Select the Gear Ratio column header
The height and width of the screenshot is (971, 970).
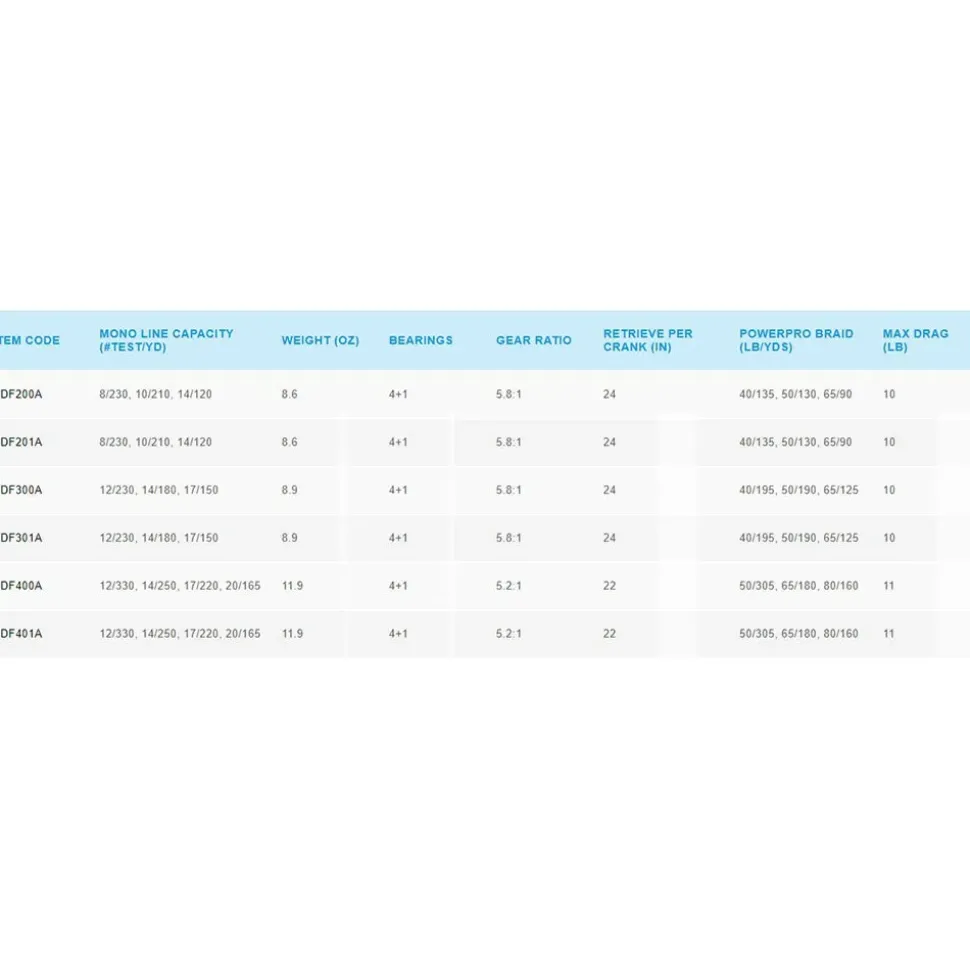tap(533, 340)
